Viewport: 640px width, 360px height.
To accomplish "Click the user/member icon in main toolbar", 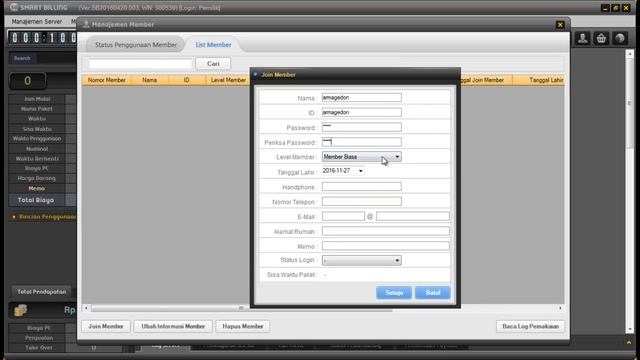I will pos(582,38).
